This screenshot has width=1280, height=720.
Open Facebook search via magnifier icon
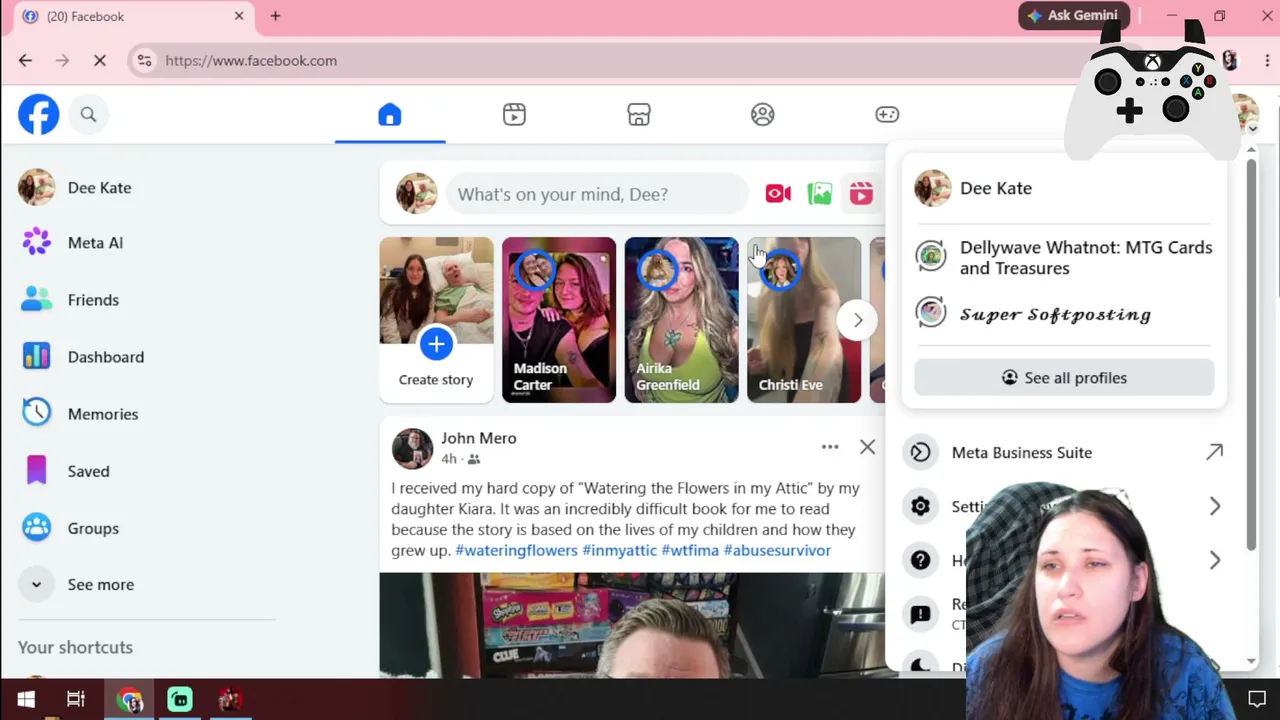(88, 115)
